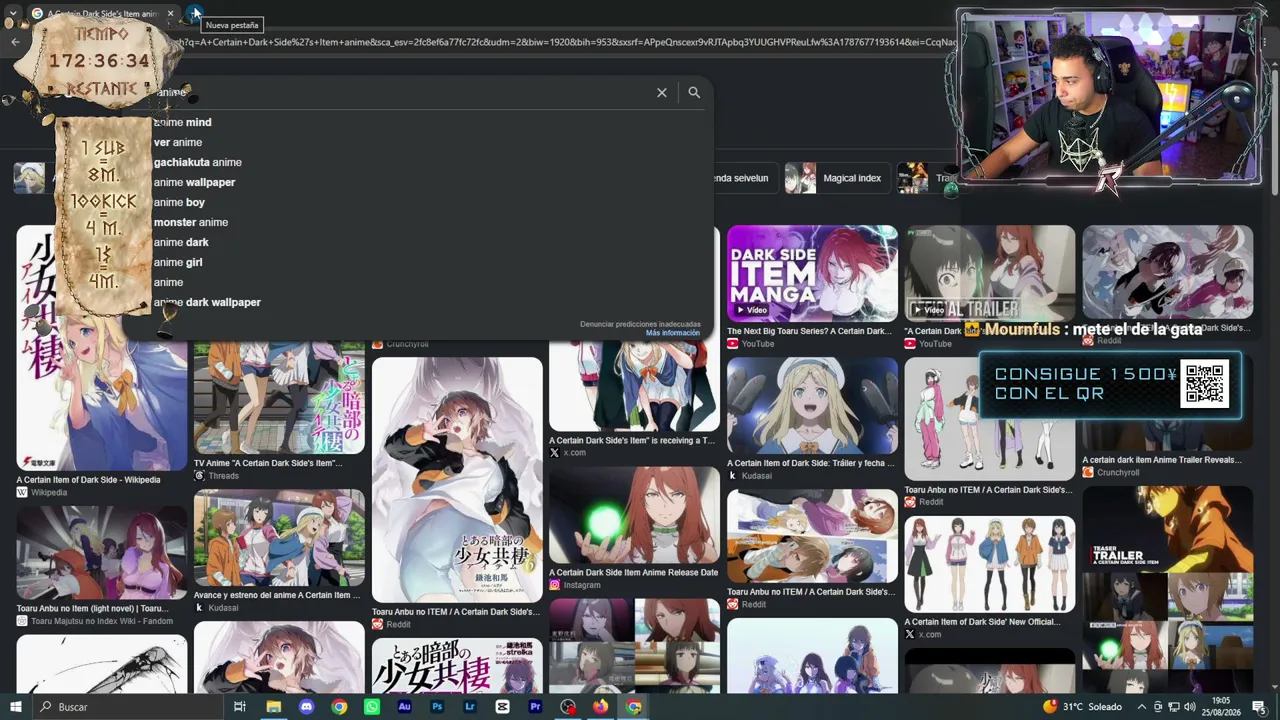1280x720 pixels.
Task: Open 'A Certain Dark Side Item Anime Release Date'
Action: click(633, 573)
